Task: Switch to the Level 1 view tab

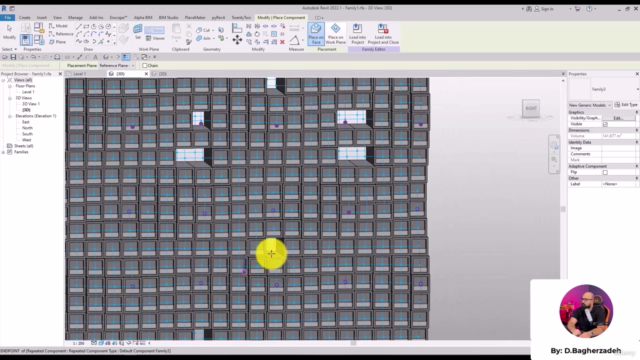Action: click(x=80, y=74)
